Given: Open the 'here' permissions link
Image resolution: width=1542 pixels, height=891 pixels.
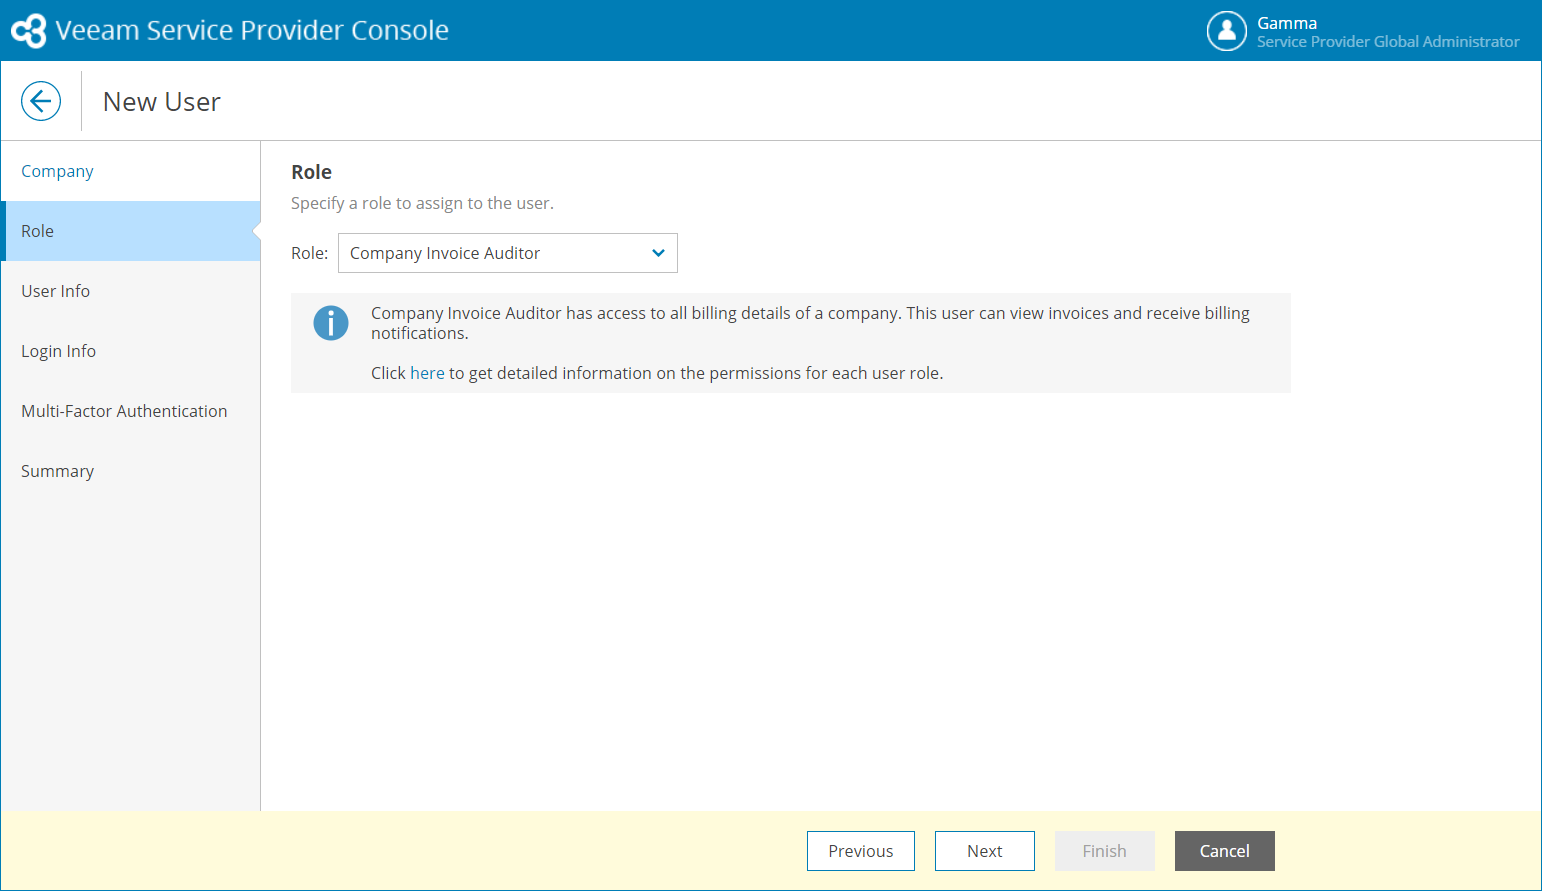Looking at the screenshot, I should [x=427, y=373].
